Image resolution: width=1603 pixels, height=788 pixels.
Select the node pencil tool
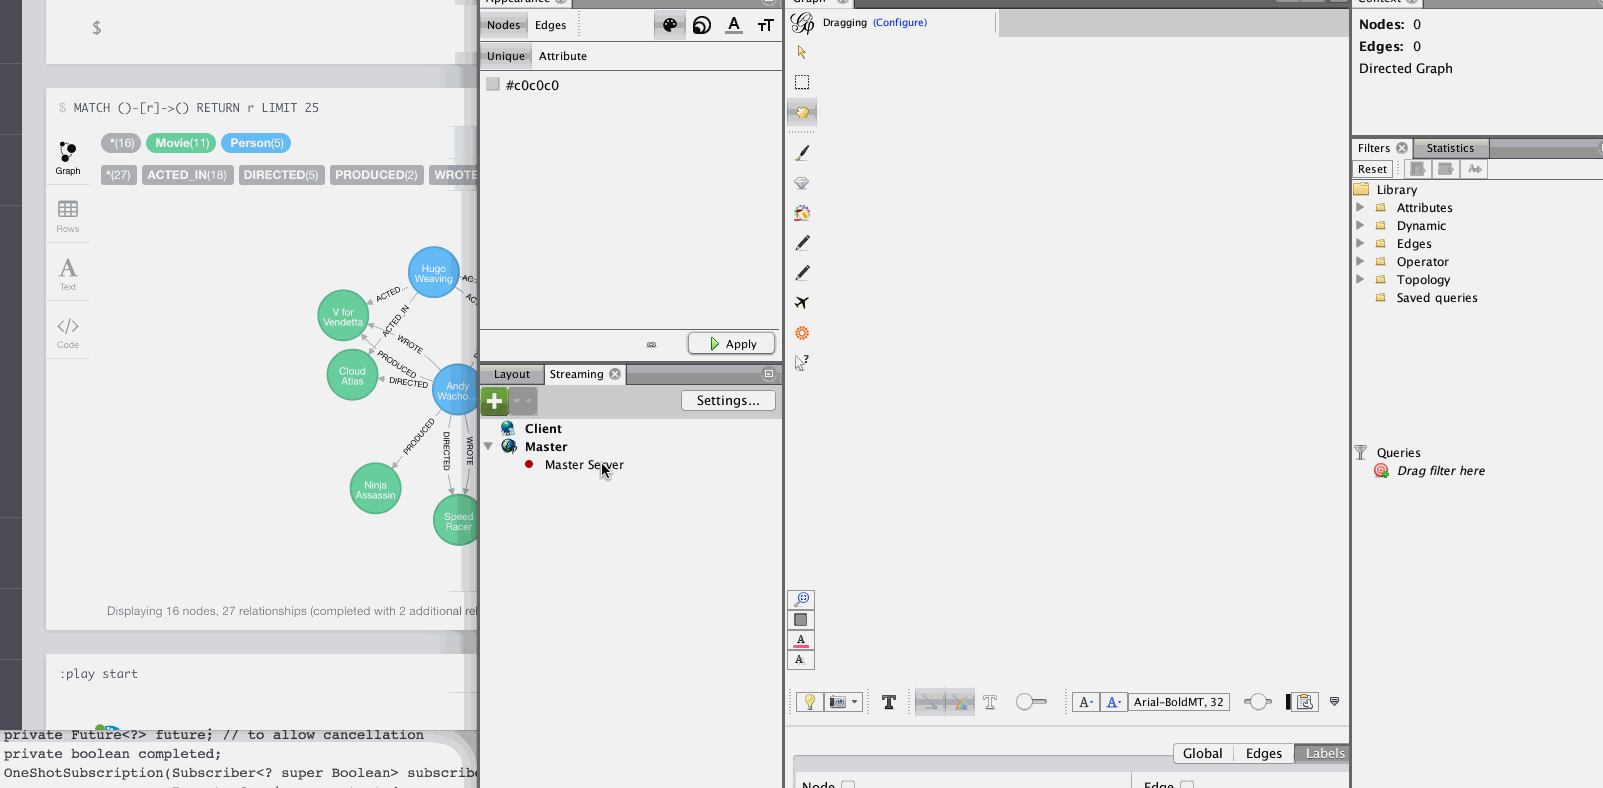coord(802,243)
